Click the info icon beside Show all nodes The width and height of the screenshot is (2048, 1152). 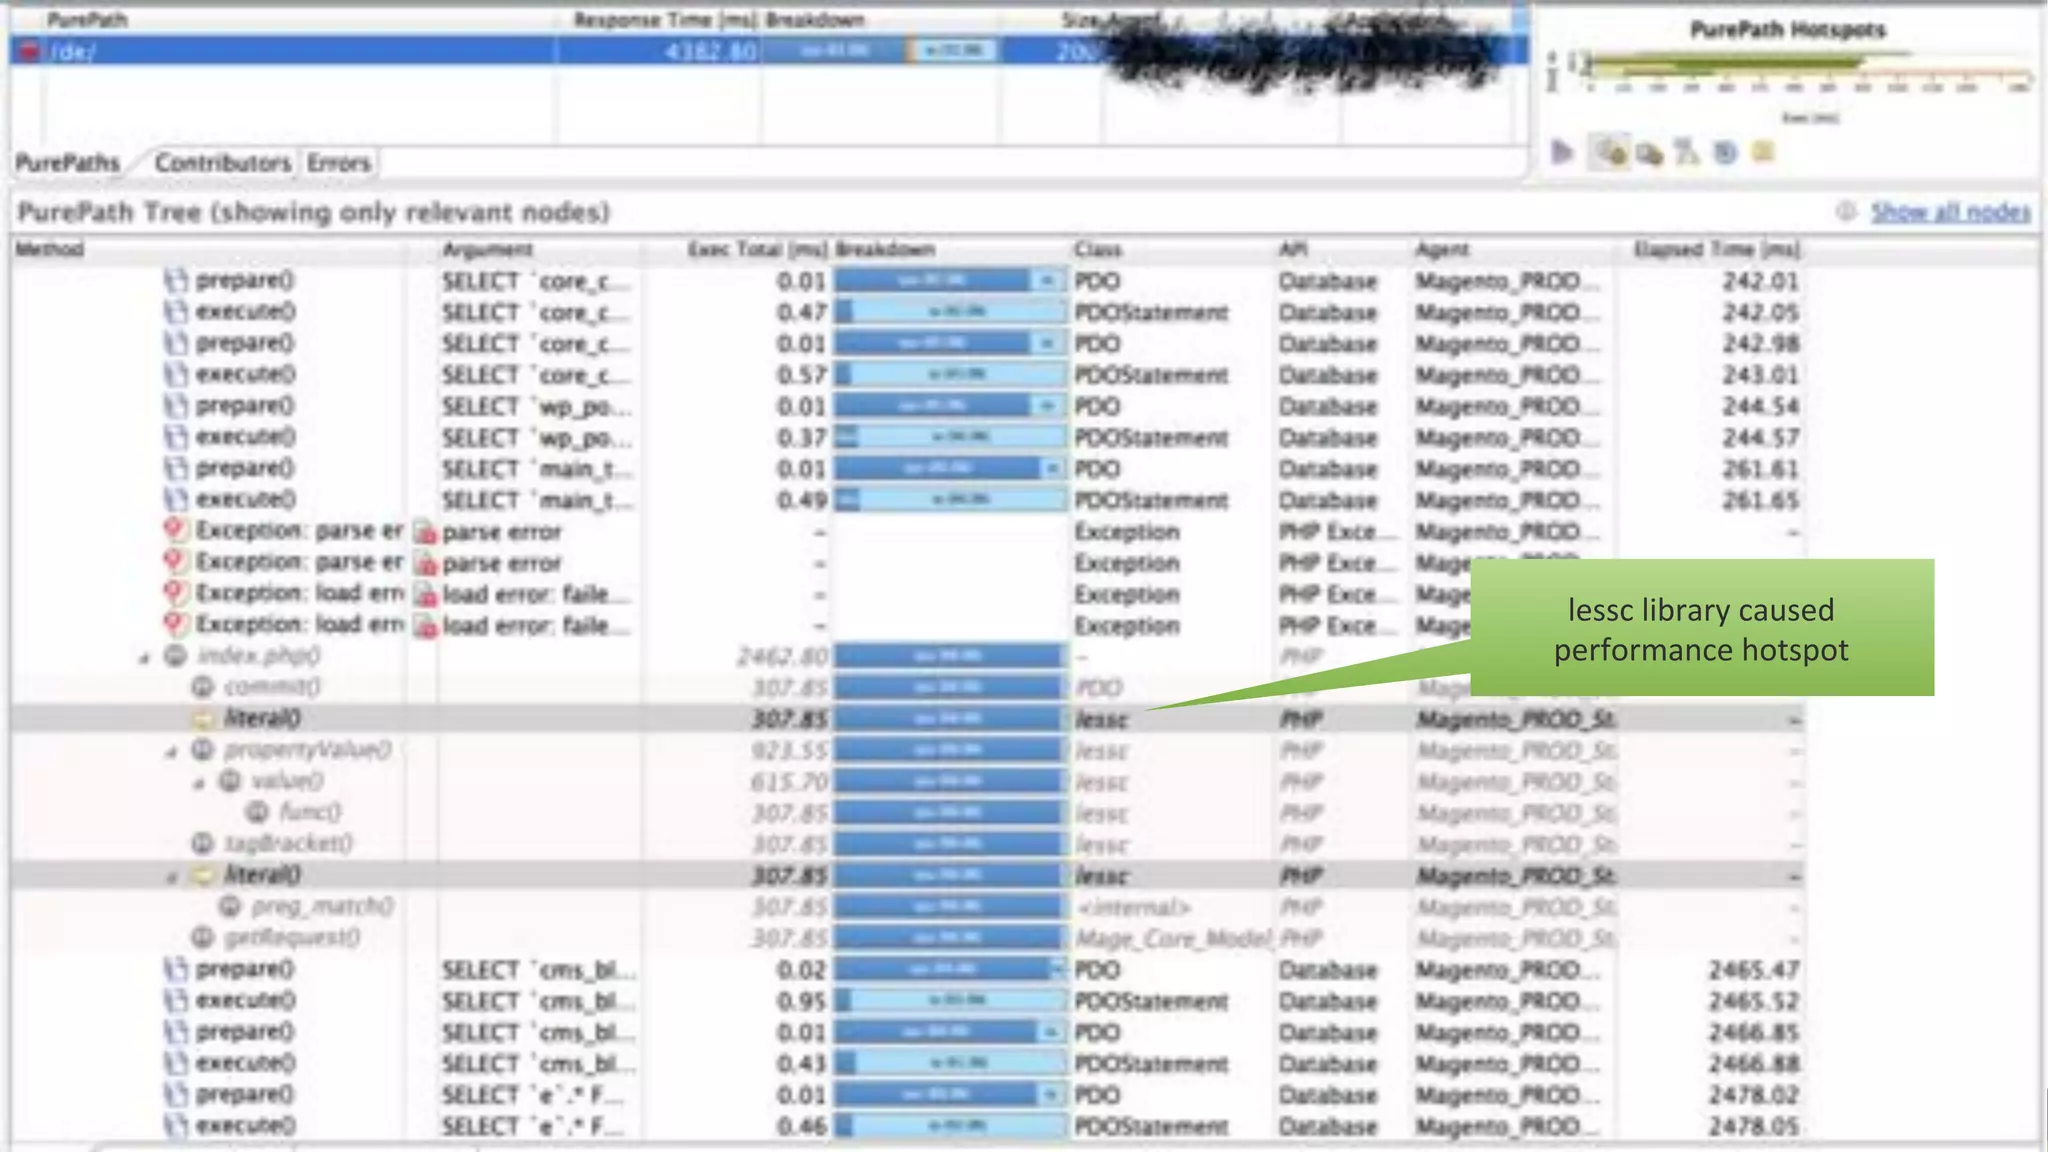tap(1846, 211)
